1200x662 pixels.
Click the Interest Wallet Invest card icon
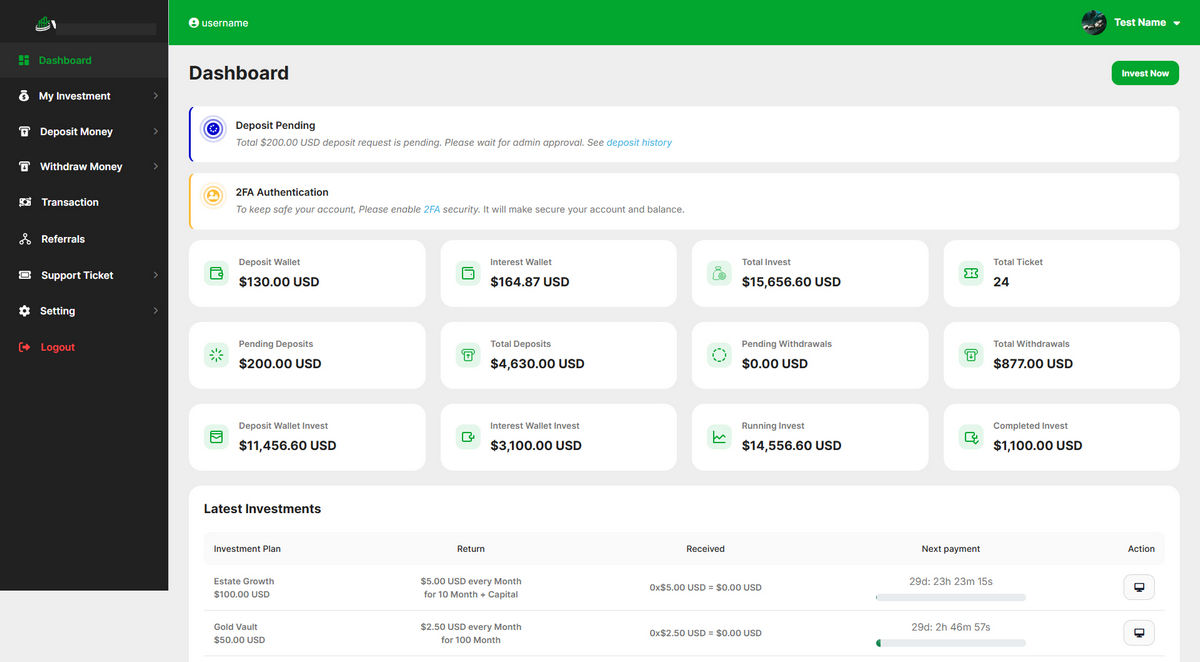click(x=467, y=437)
